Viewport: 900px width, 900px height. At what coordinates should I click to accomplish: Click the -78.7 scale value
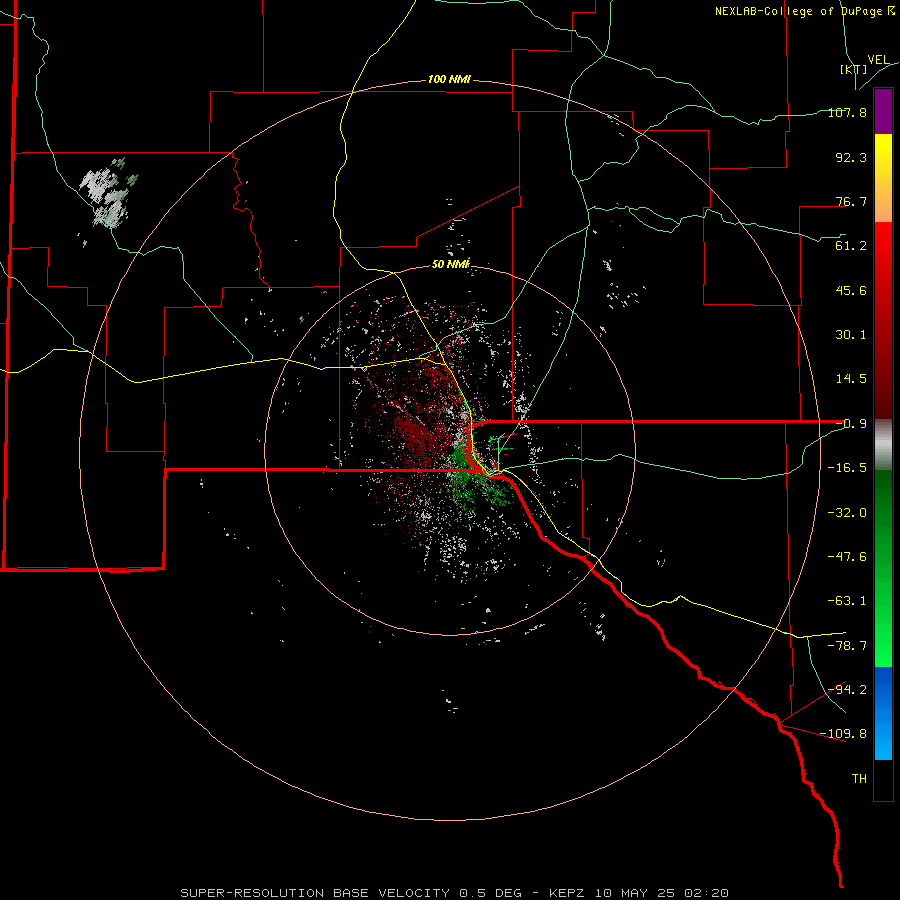847,646
